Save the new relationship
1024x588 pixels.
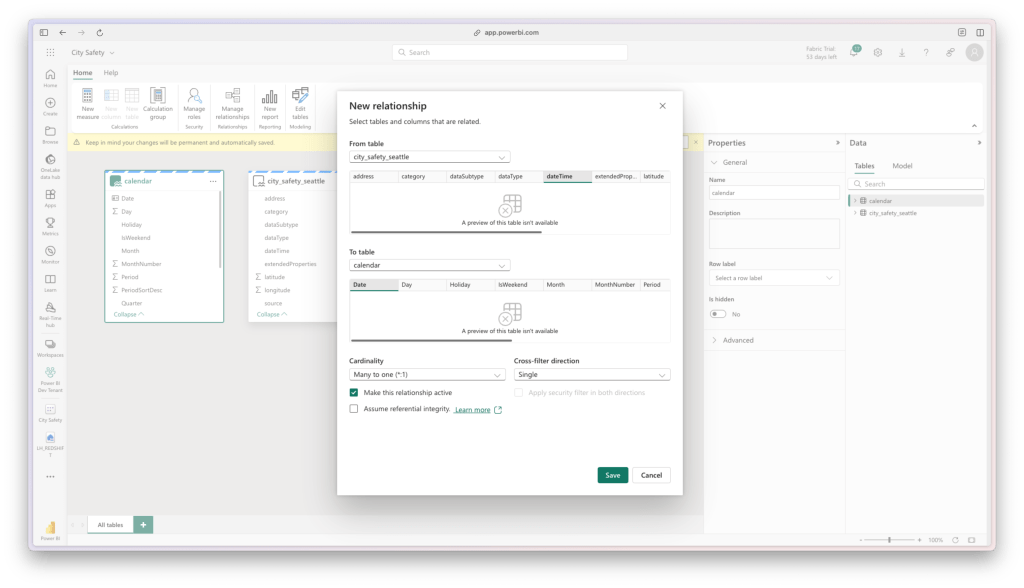click(612, 475)
